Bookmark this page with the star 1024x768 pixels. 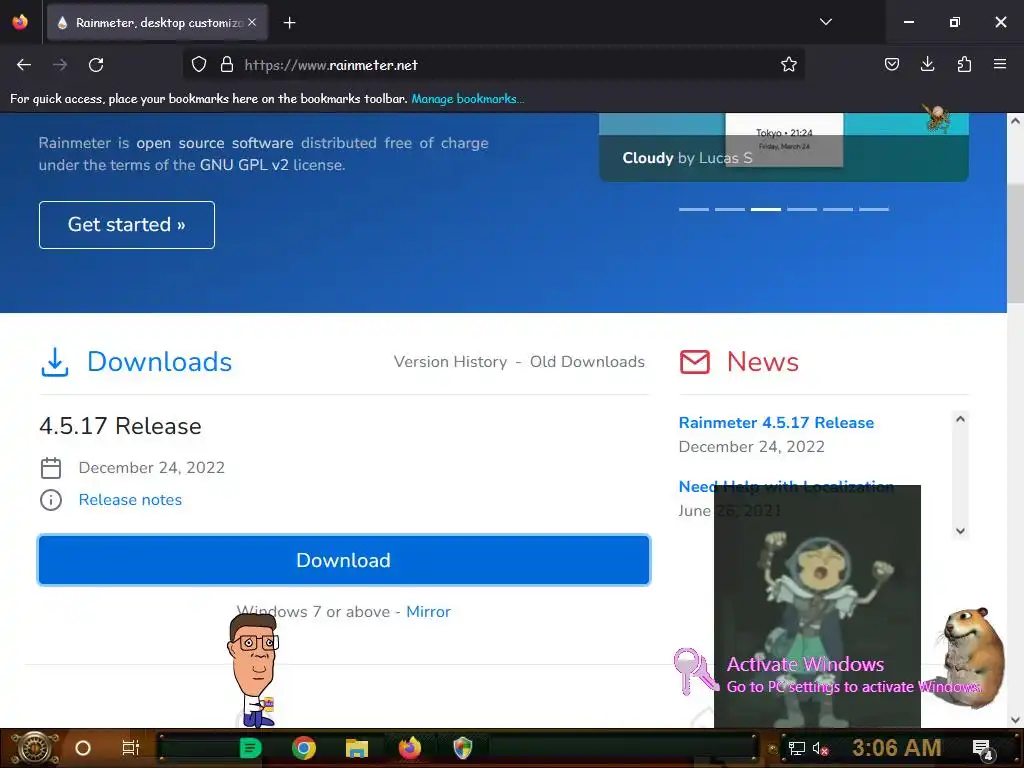(x=788, y=65)
